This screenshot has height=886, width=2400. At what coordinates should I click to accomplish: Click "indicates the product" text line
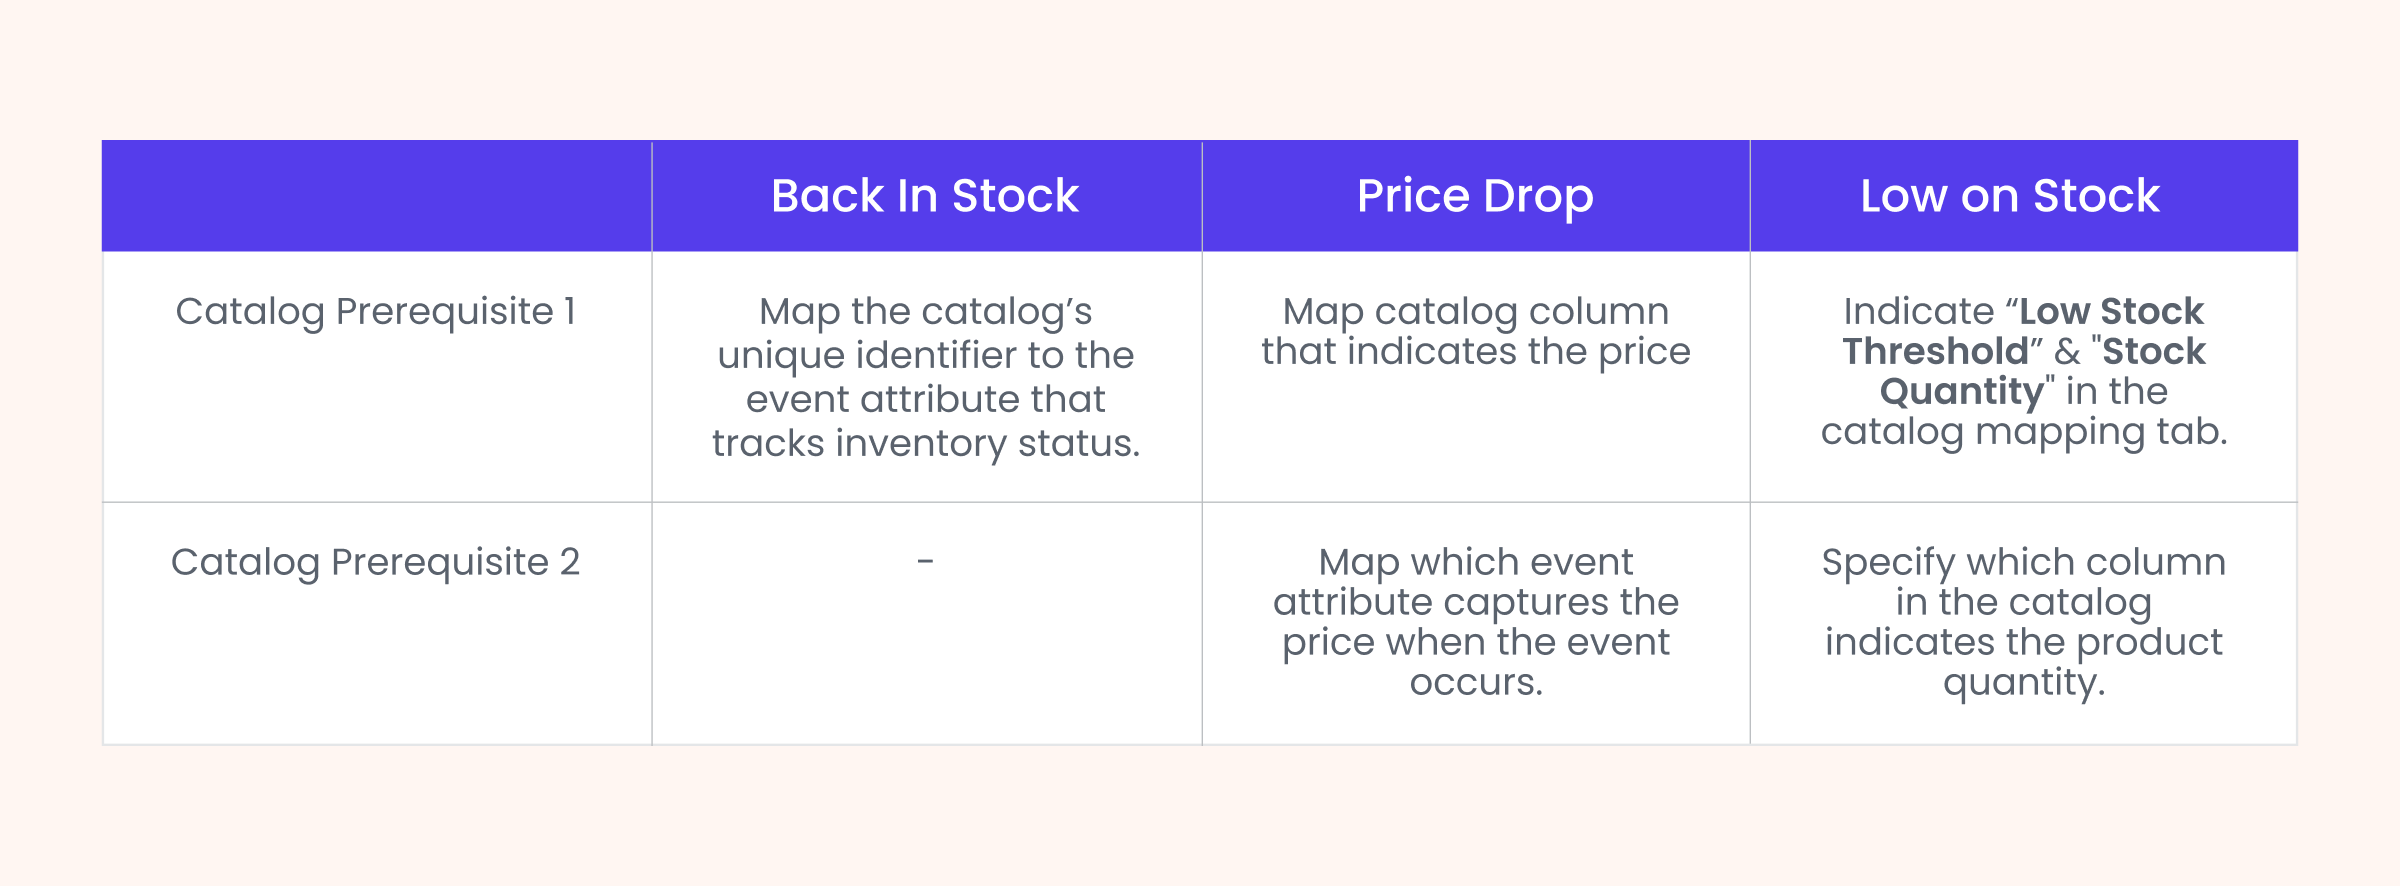coord(2023,643)
